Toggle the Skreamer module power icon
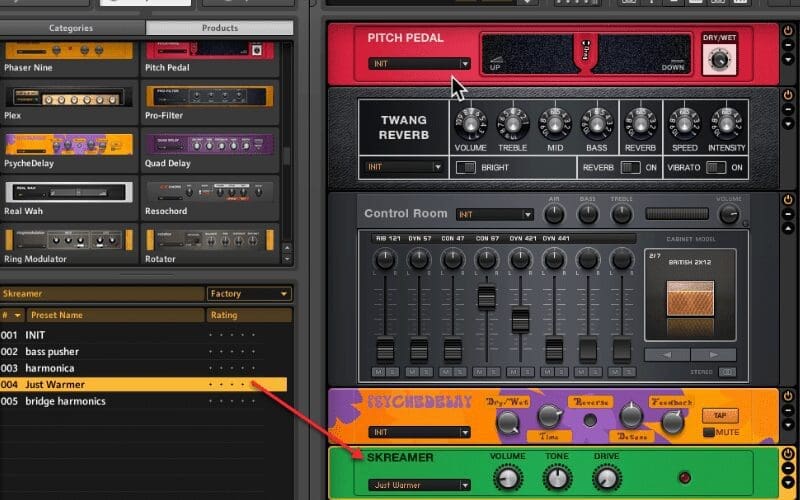800x500 pixels. point(788,454)
